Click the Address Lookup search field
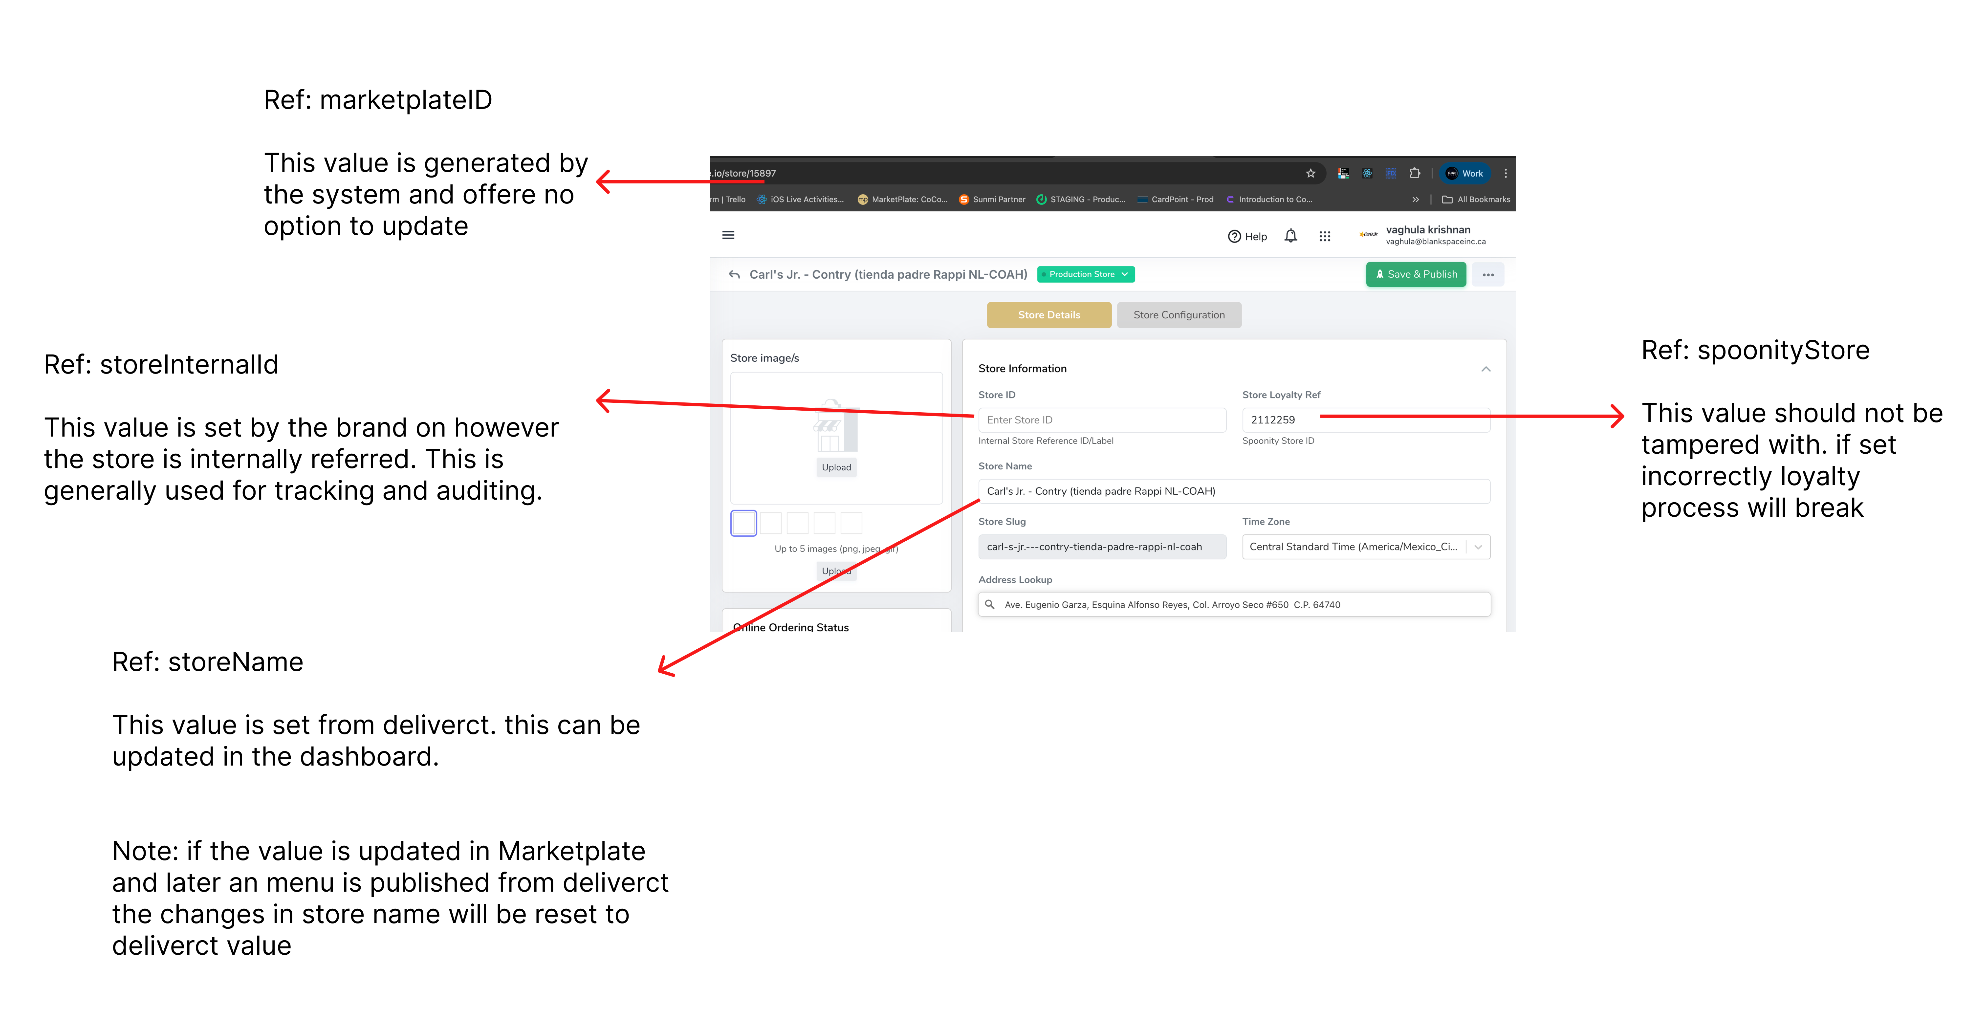This screenshot has height=1023, width=1980. point(1234,605)
